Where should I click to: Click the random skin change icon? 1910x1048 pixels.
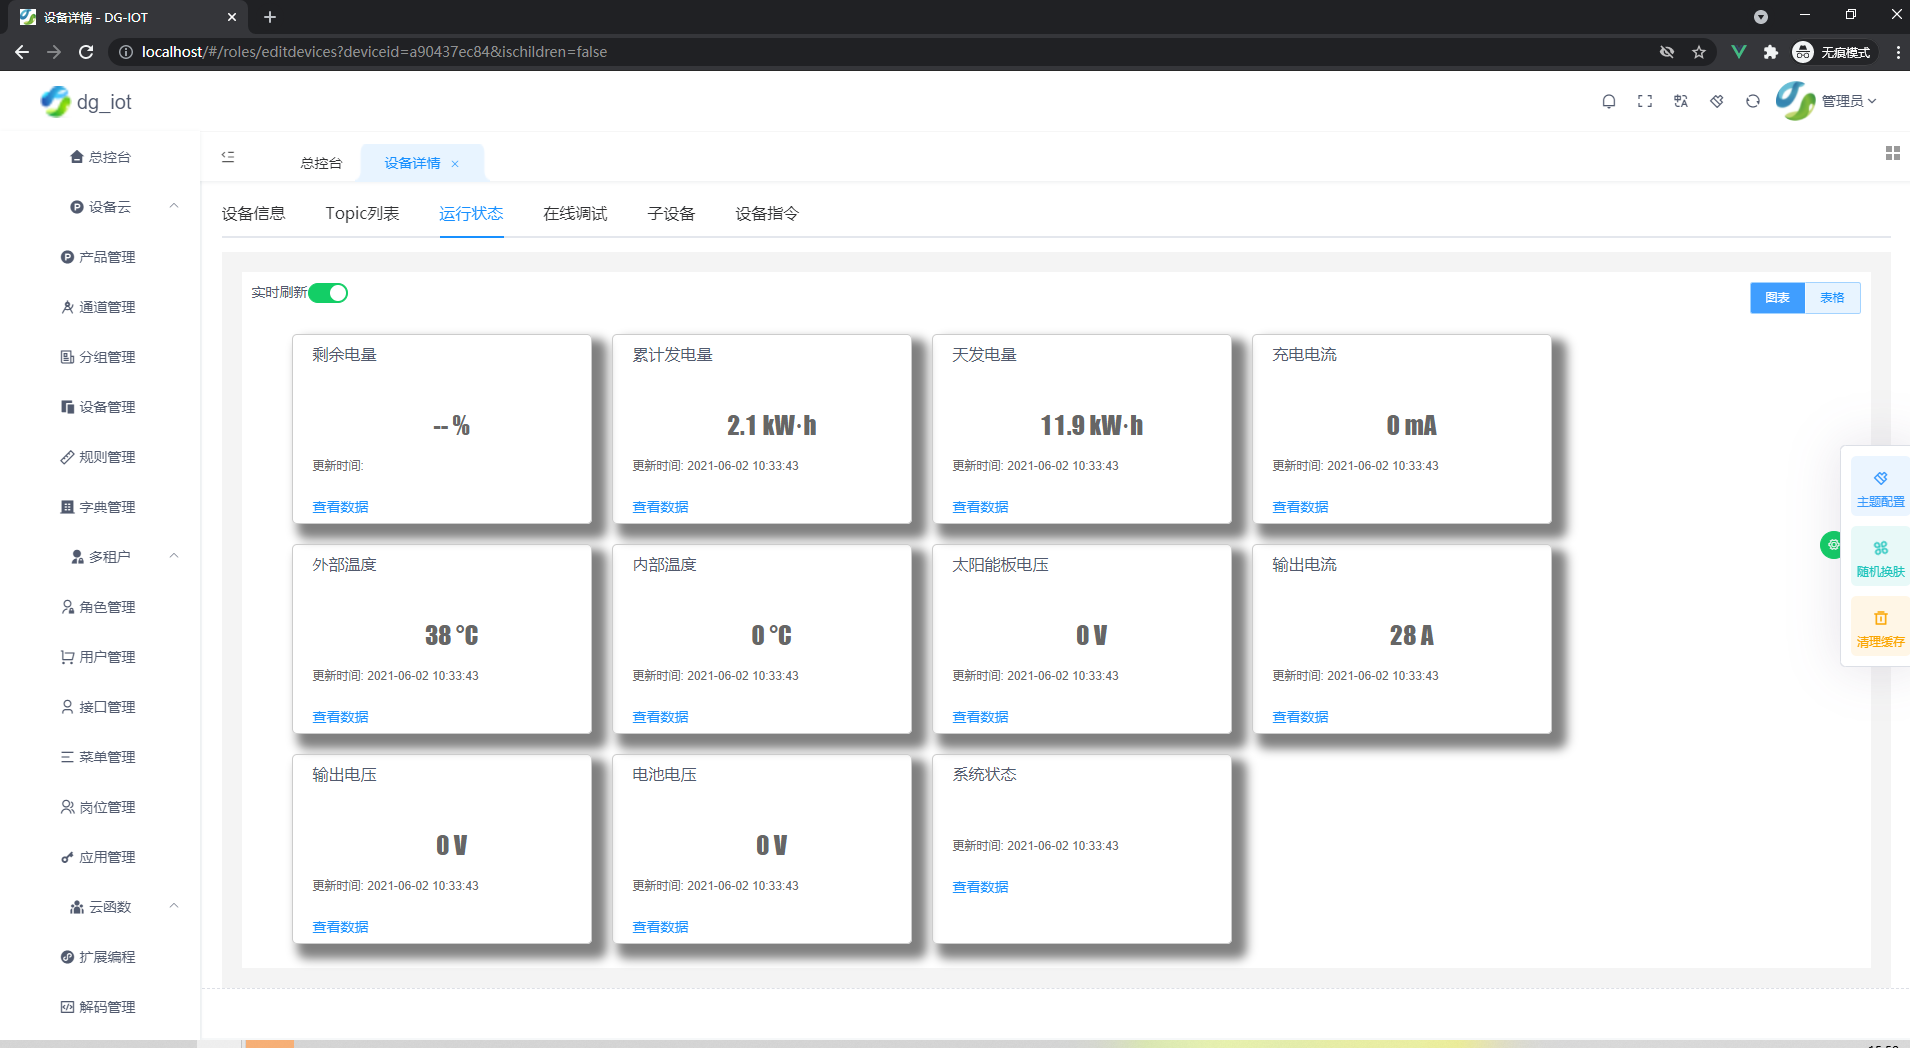point(1880,557)
